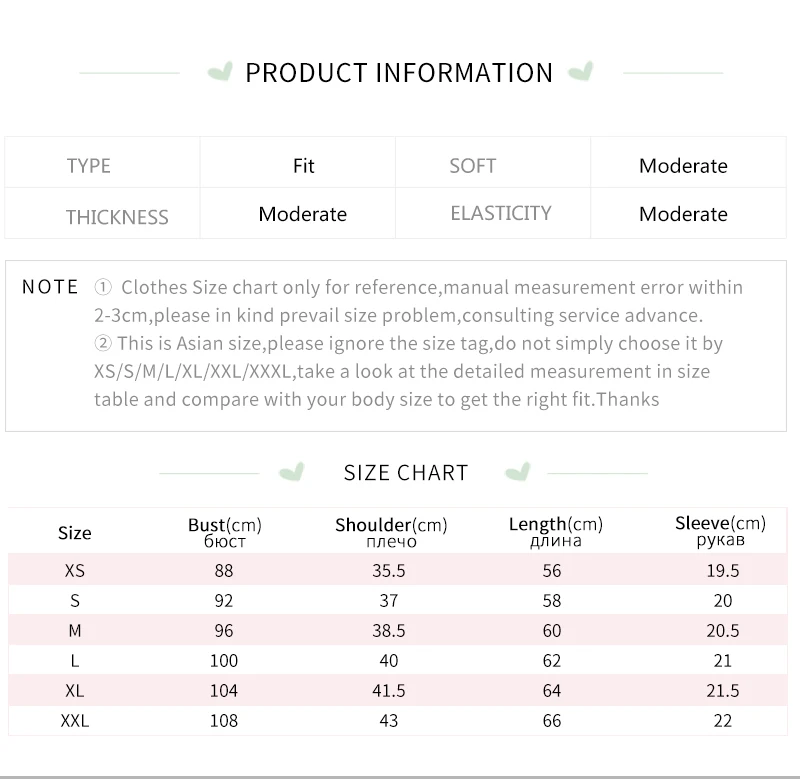The image size is (800, 779).
Task: Select the XXL size row label
Action: pos(75,720)
